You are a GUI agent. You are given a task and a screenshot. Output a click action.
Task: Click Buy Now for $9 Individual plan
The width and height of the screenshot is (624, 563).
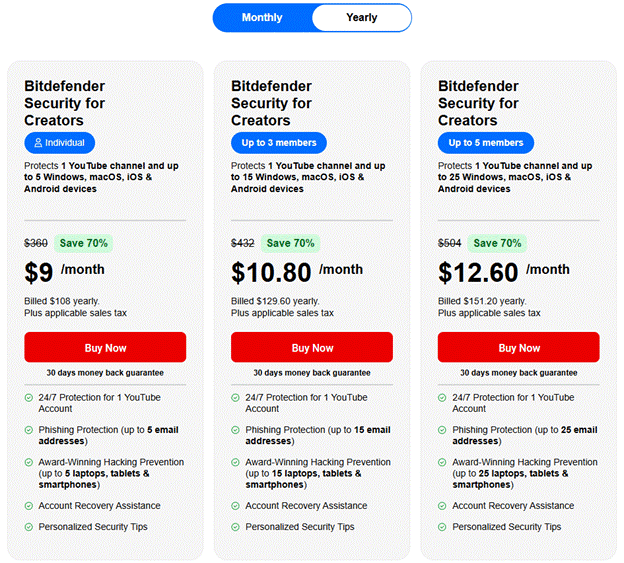(x=105, y=348)
